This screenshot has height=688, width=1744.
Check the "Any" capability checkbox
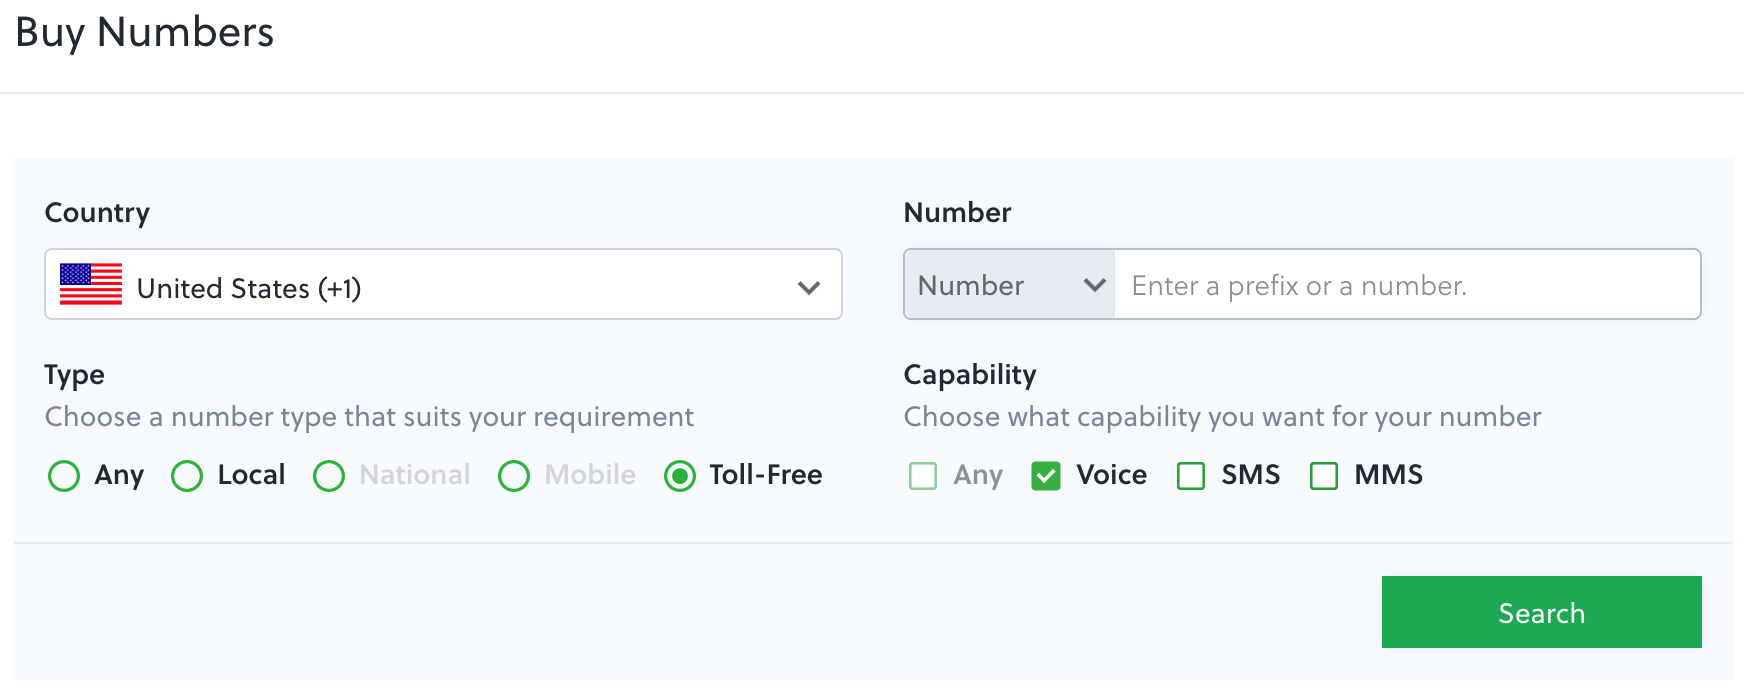pyautogui.click(x=922, y=477)
